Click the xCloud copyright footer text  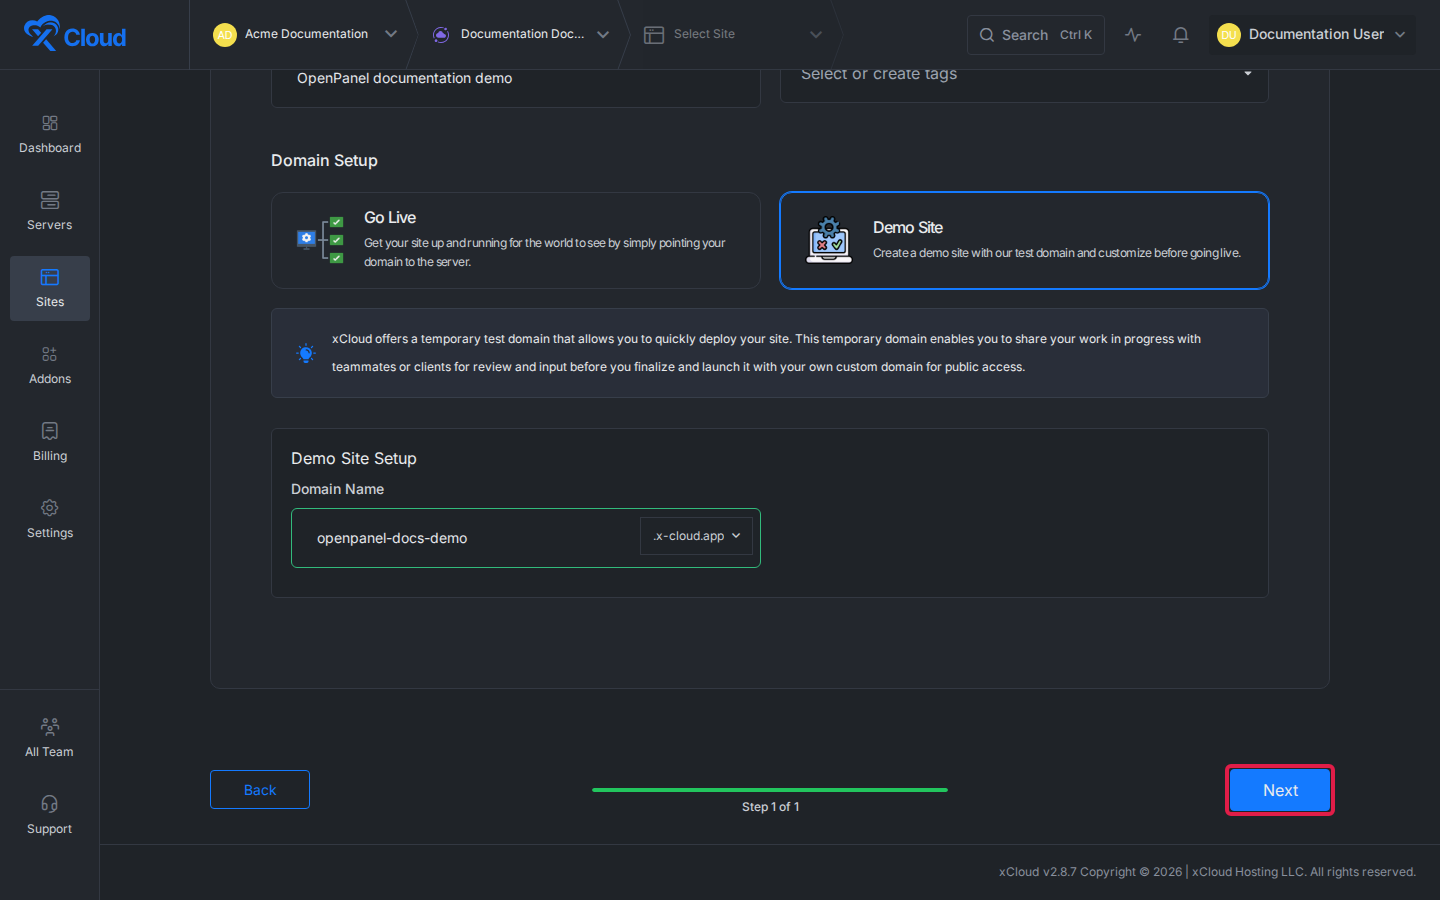click(1207, 872)
